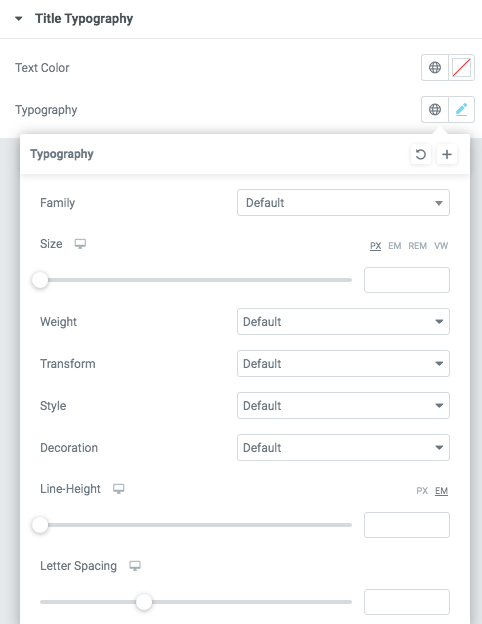Screen dimensions: 482x624
Task: Add new global font with plus icon
Action: 447,154
